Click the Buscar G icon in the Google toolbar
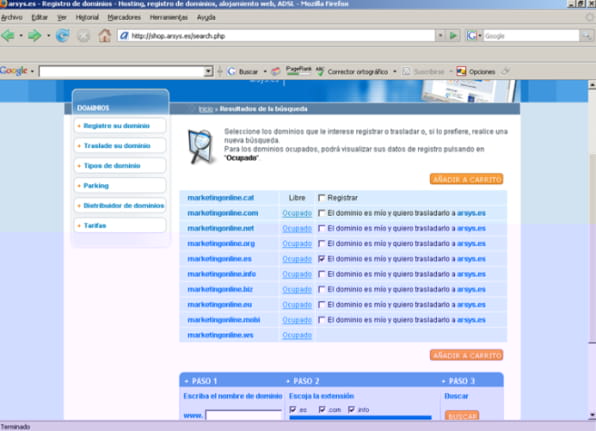Viewport: 596px width, 431px height. pos(231,71)
